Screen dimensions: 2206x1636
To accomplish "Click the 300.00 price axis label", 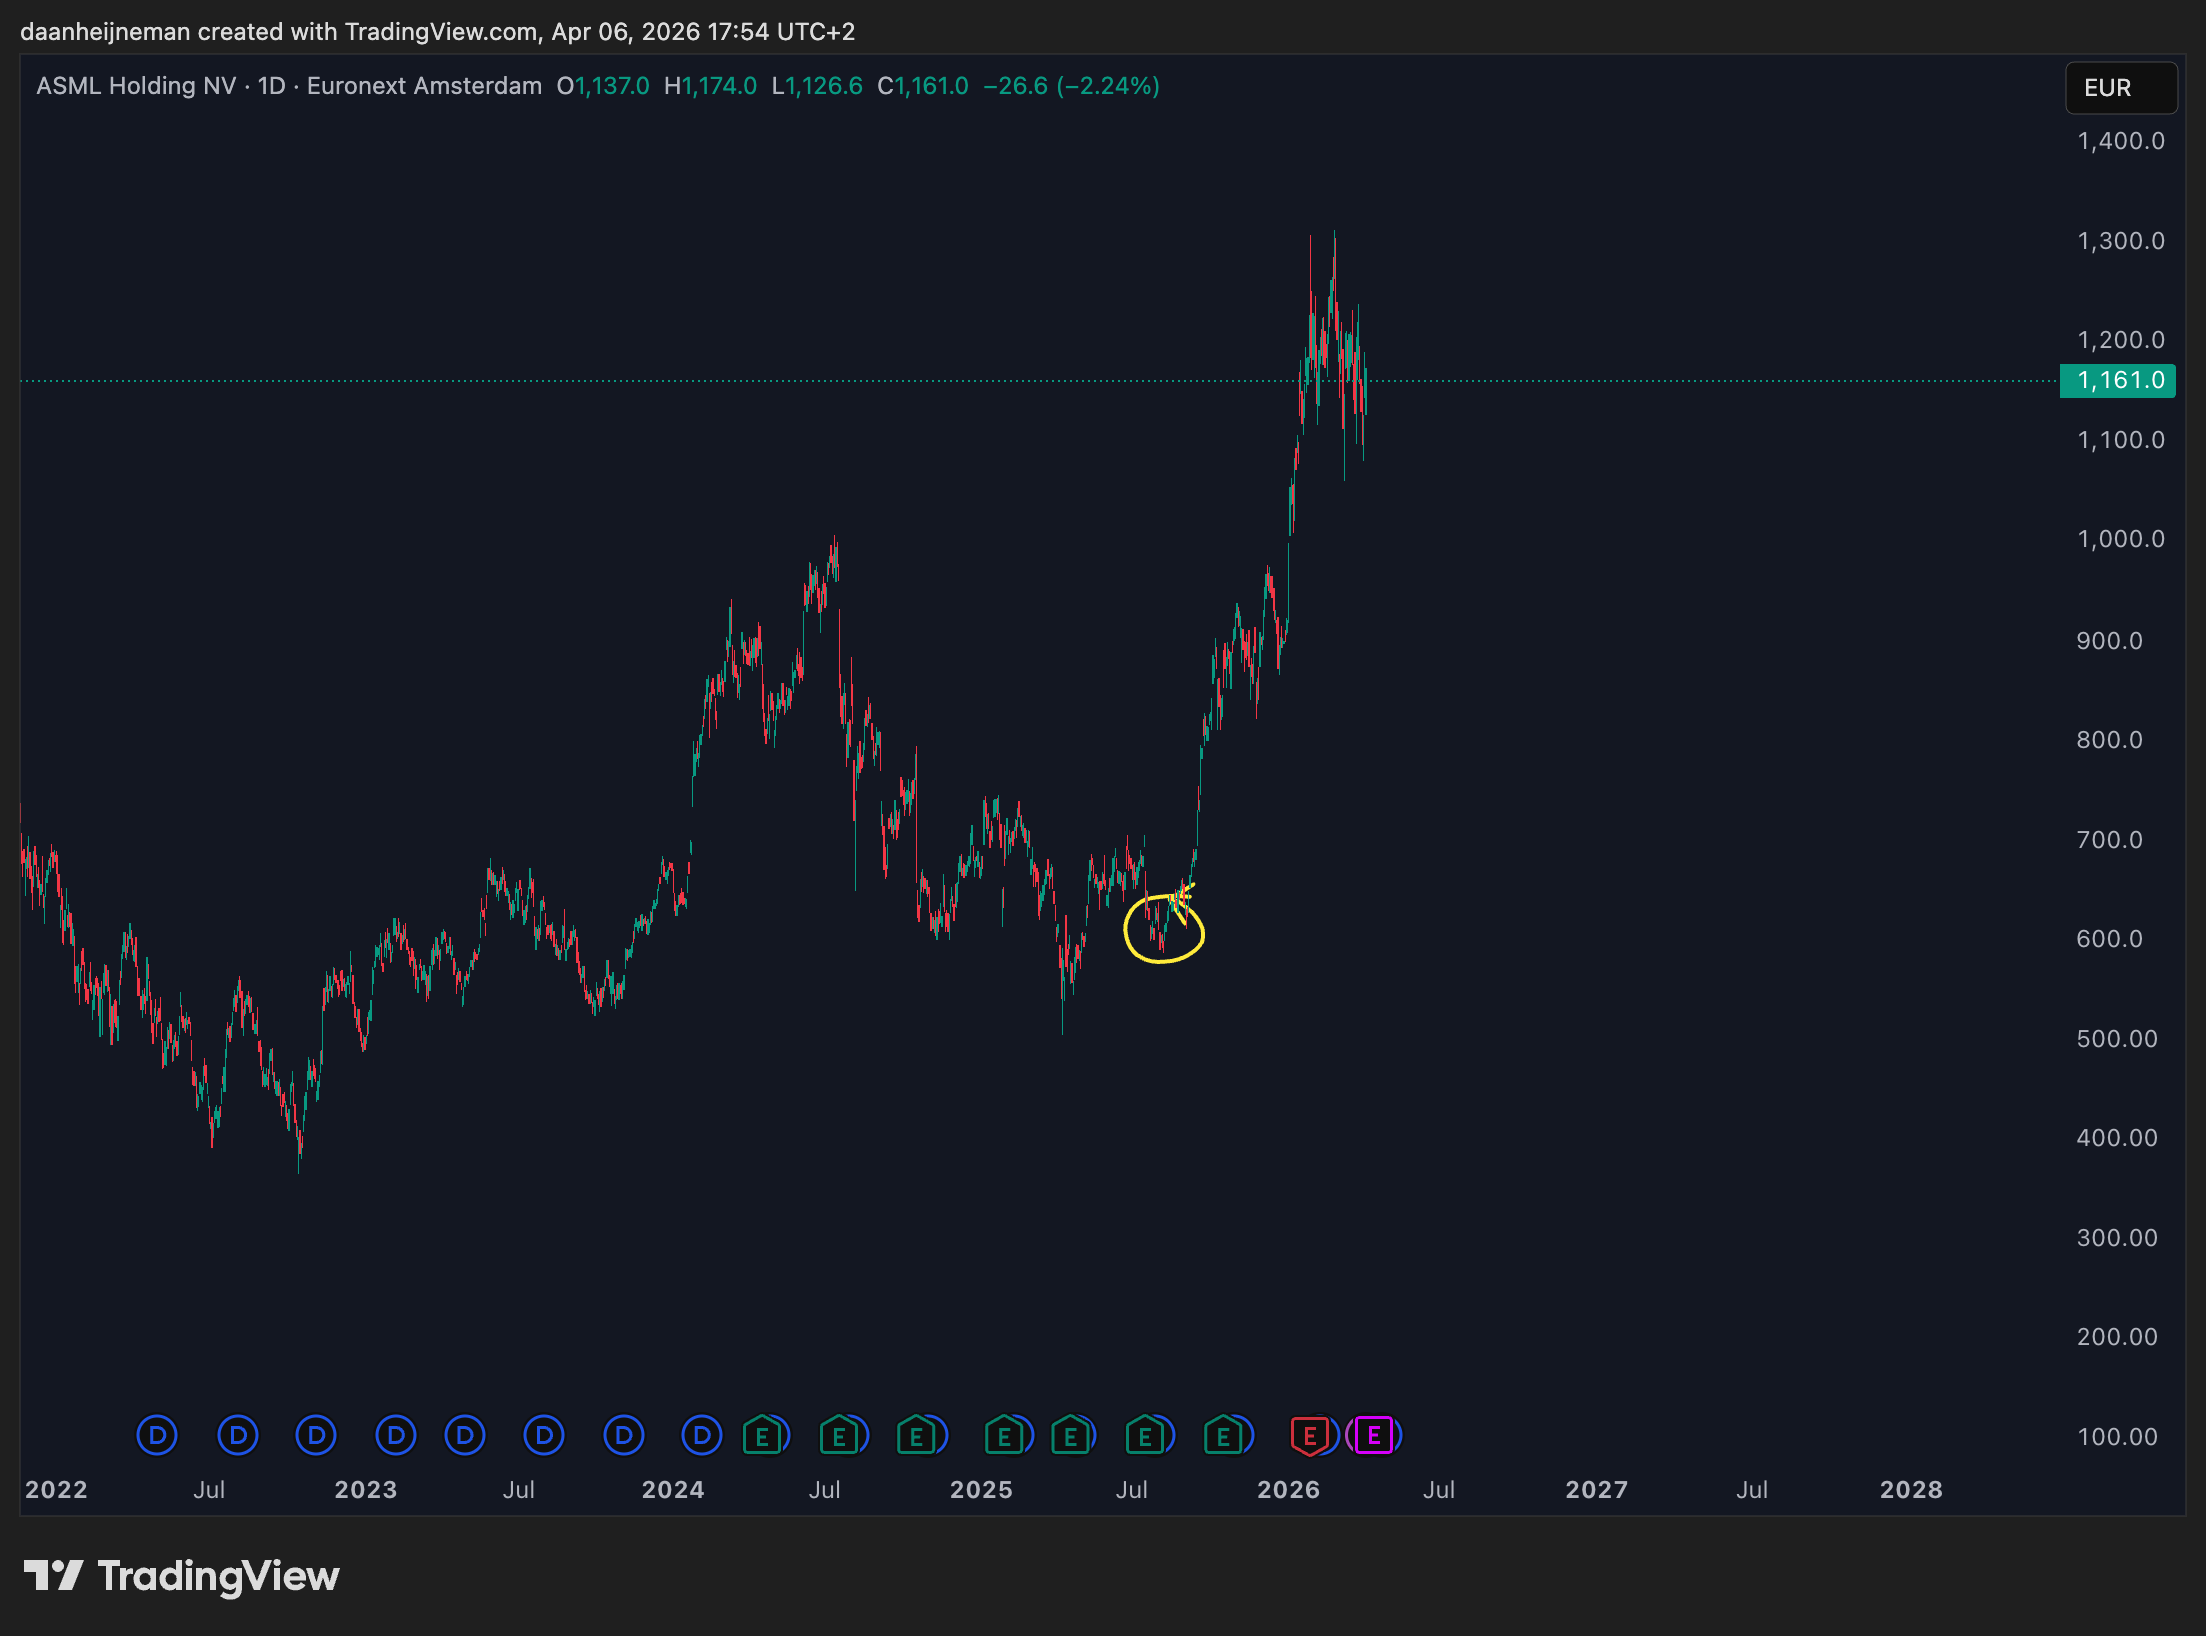I will pos(2117,1238).
